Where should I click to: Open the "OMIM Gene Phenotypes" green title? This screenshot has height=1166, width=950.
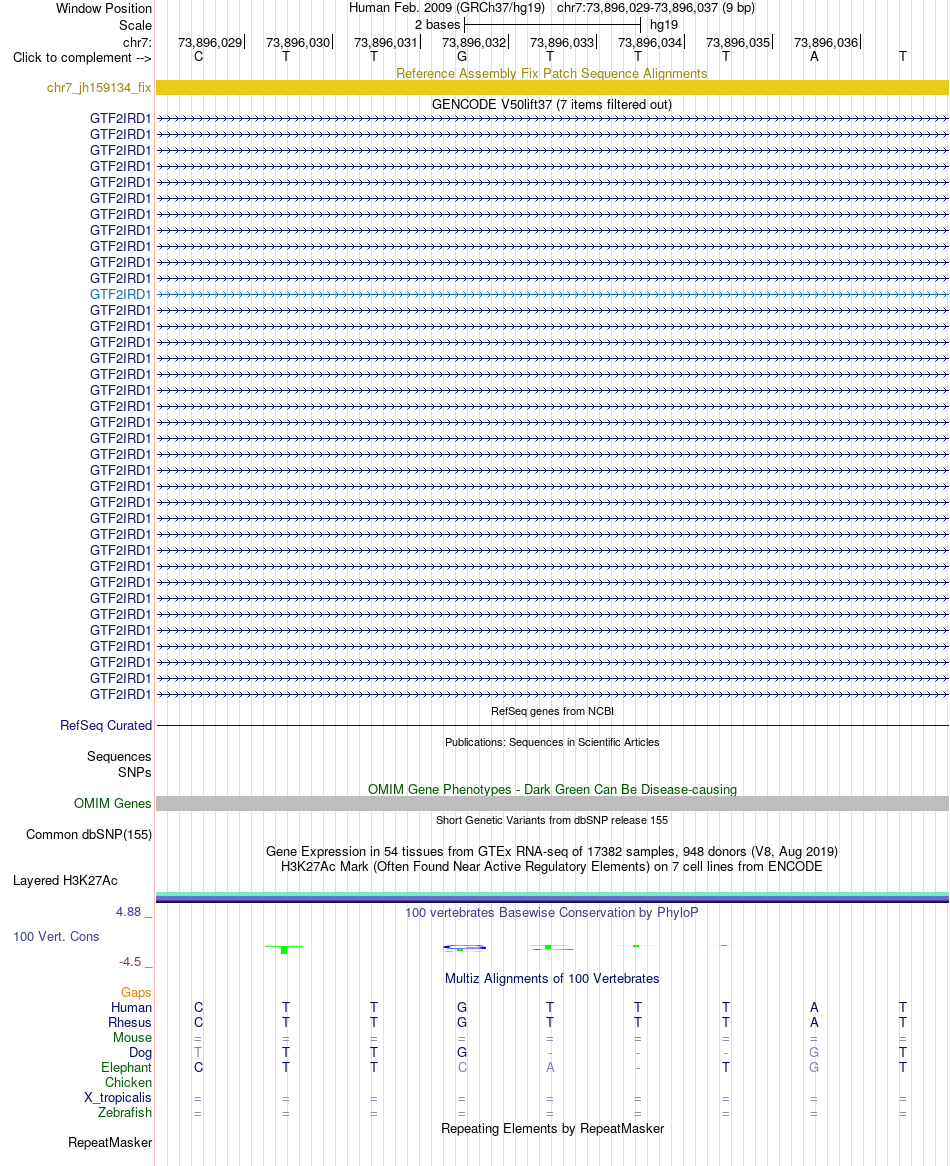pyautogui.click(x=552, y=789)
